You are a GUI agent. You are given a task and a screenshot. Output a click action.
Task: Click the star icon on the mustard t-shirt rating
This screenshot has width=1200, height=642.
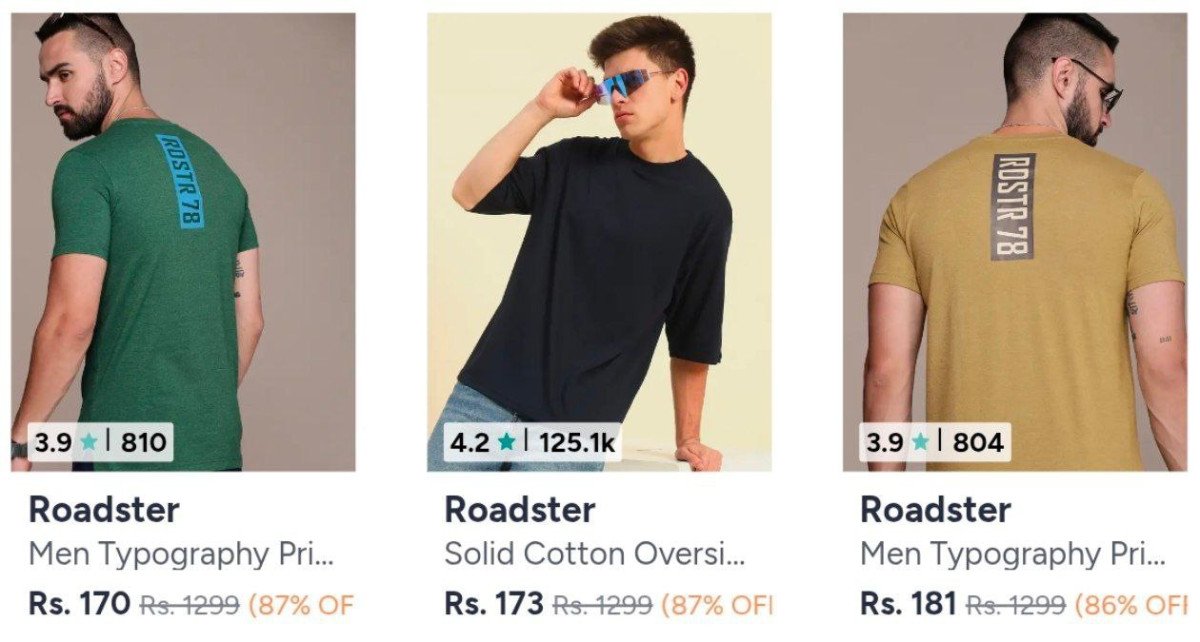[x=920, y=442]
